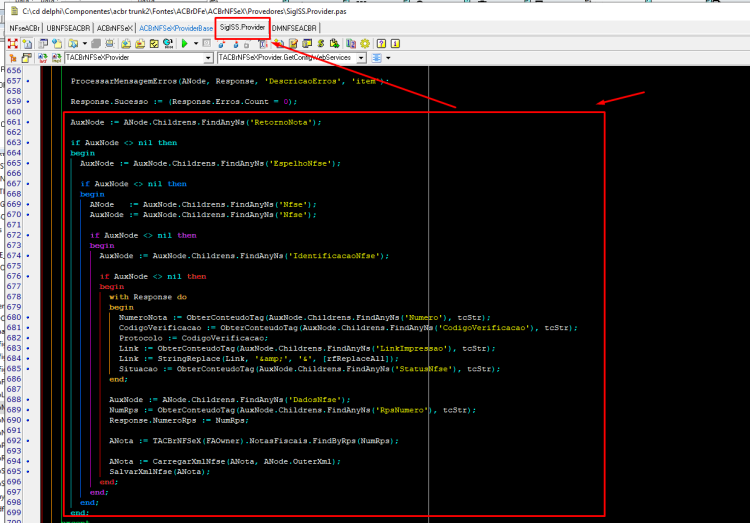Click the yellow question mark help icon
Screen dimensions: 750x523
point(381,44)
